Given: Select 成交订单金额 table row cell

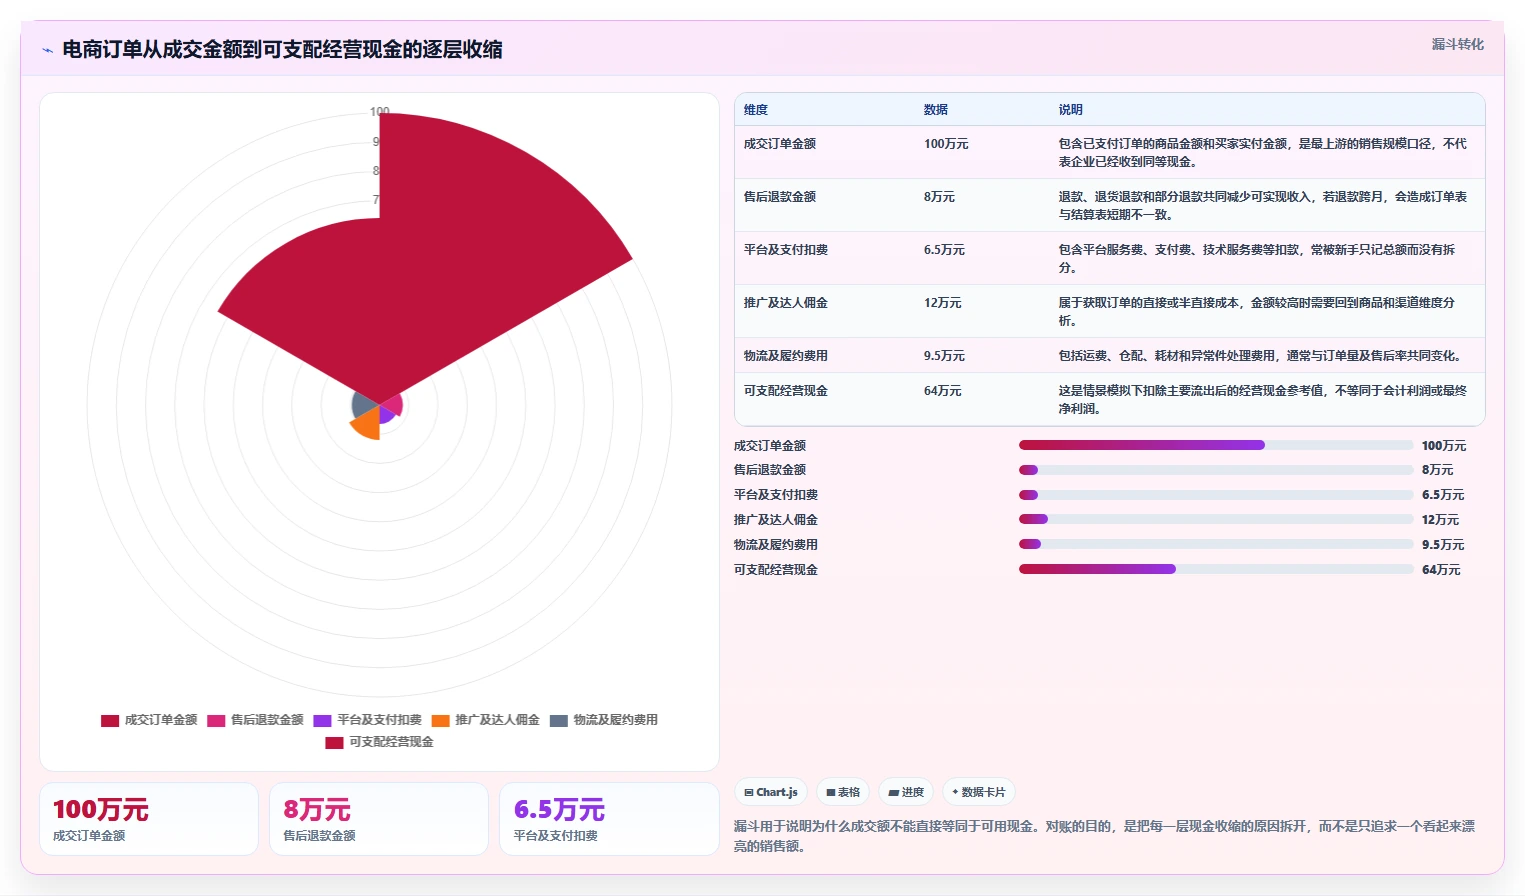Looking at the screenshot, I should [x=780, y=144].
